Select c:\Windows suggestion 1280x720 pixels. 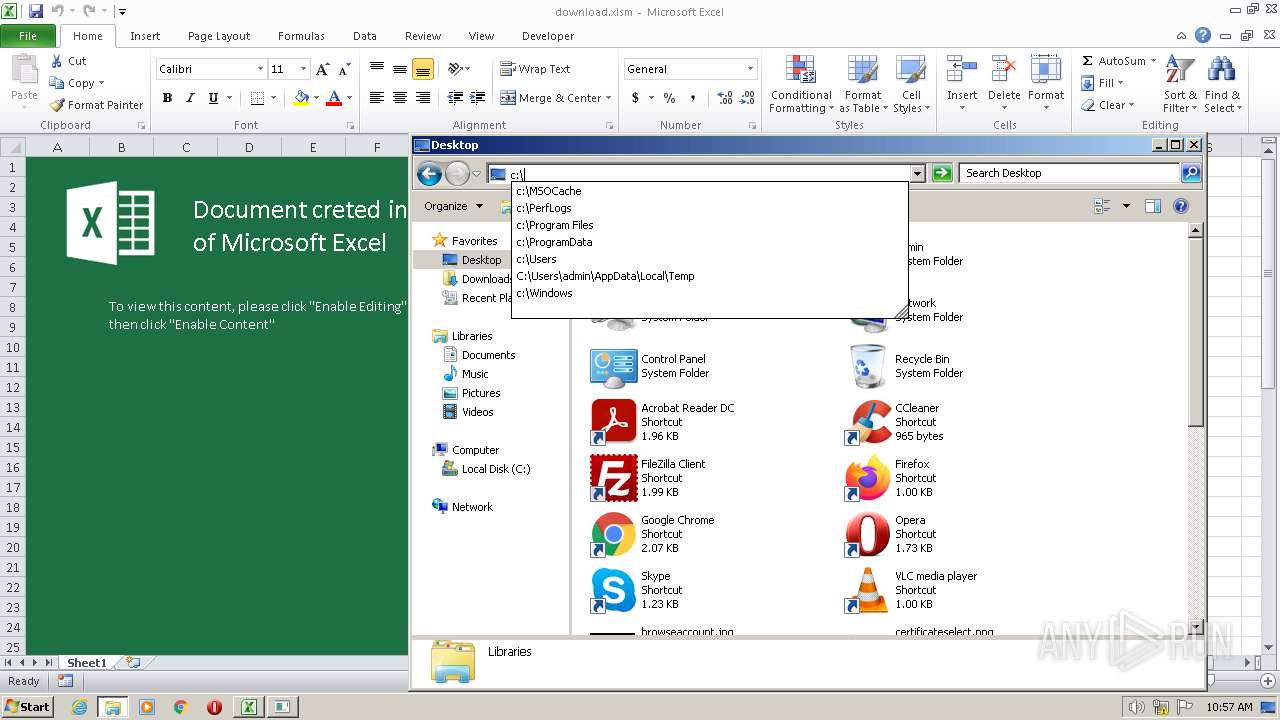(x=710, y=293)
